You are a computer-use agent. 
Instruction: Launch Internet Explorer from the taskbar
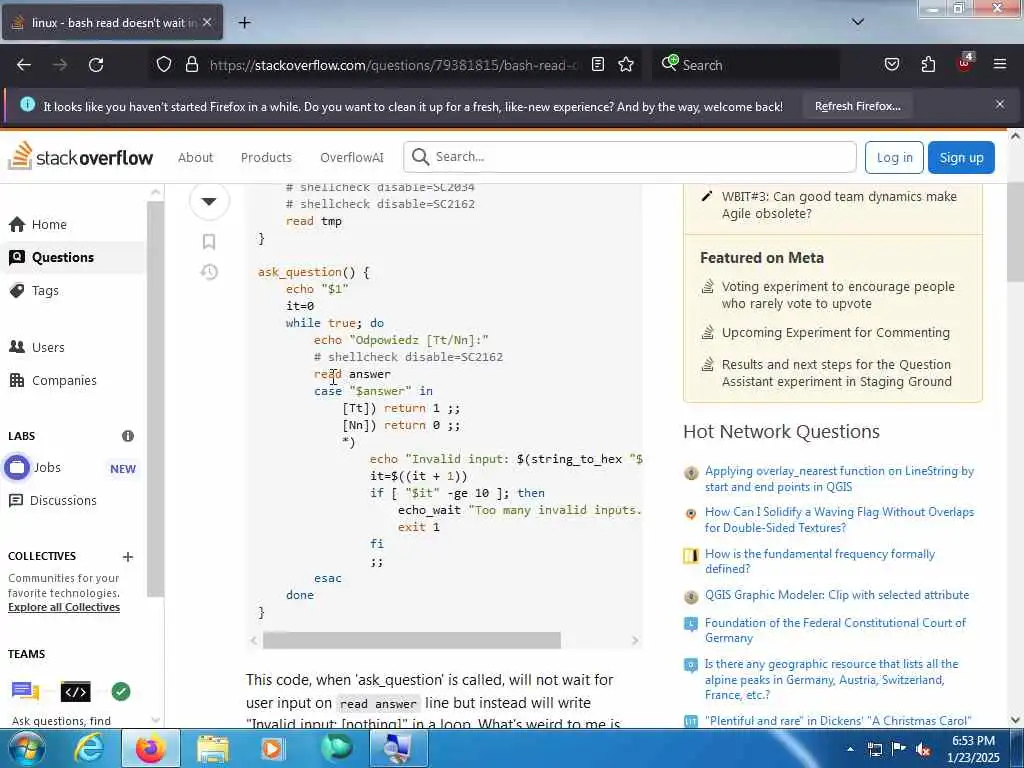[x=88, y=748]
